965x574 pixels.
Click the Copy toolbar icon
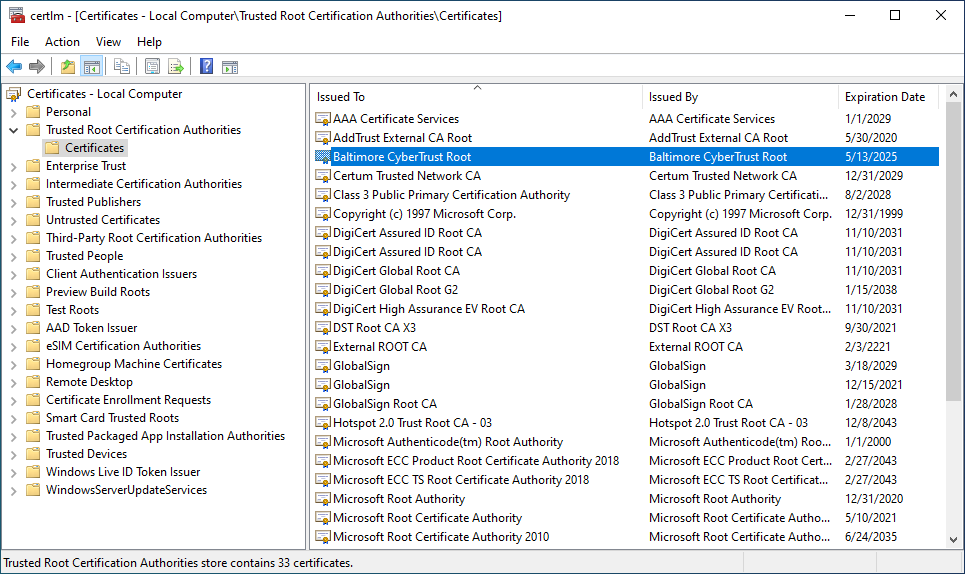[x=122, y=66]
